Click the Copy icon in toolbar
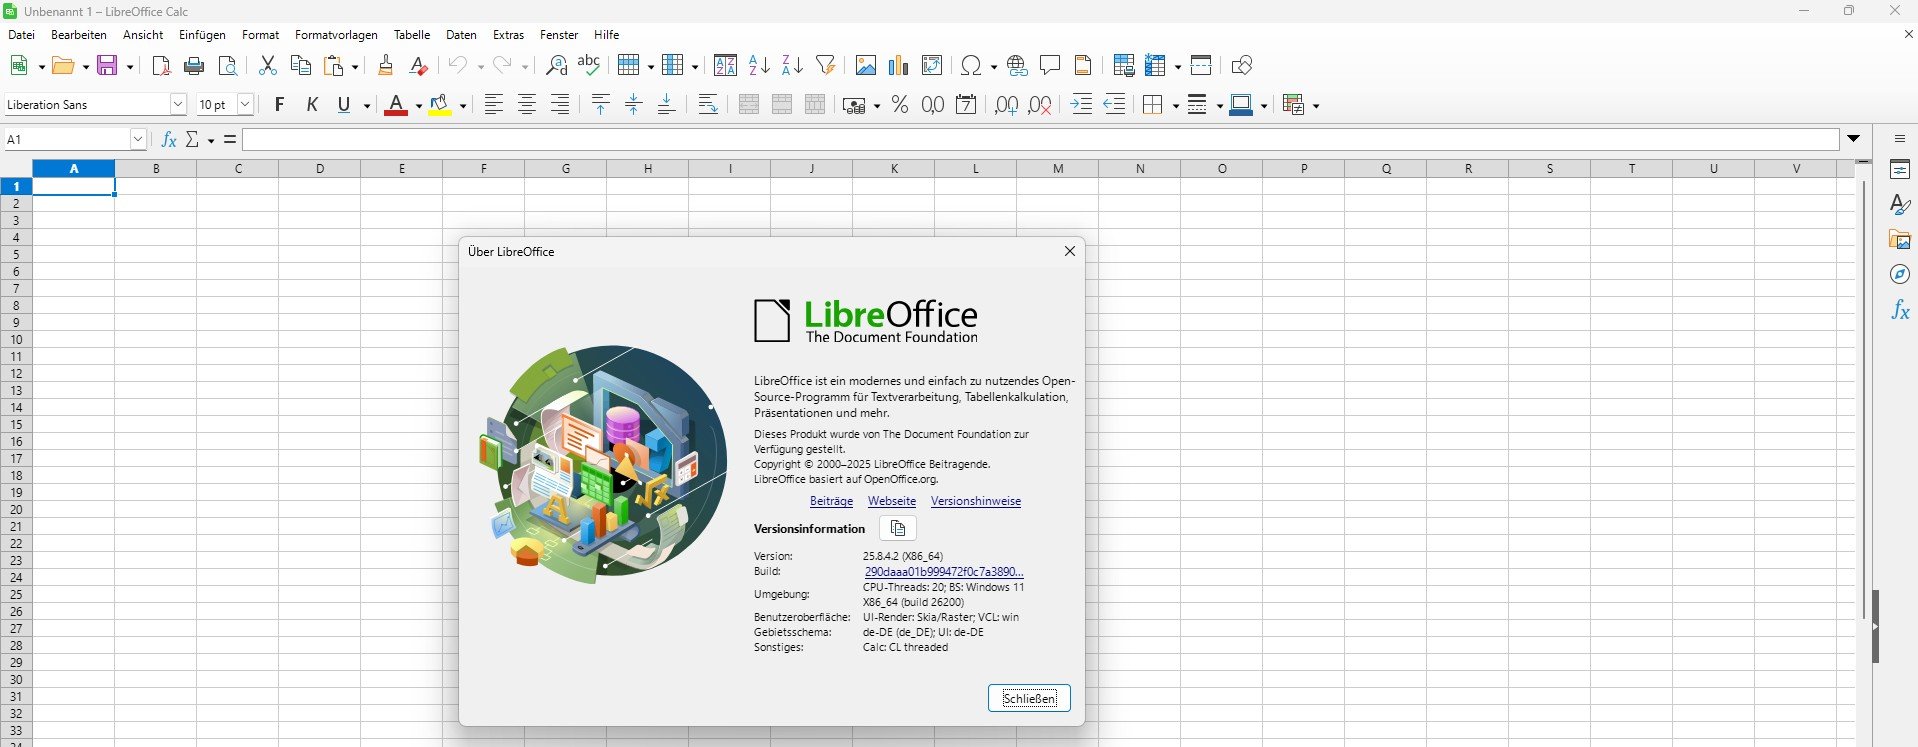The image size is (1918, 747). [x=300, y=66]
